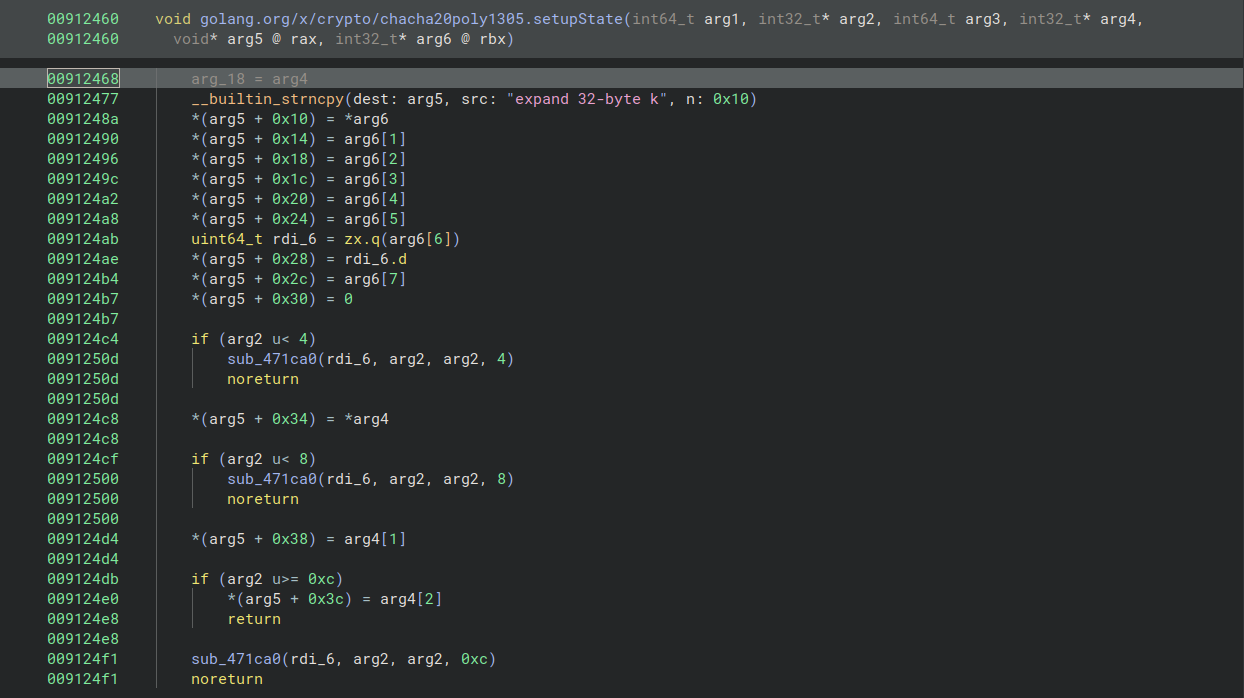Click sub_471ca0 call with argument 8

click(x=272, y=479)
